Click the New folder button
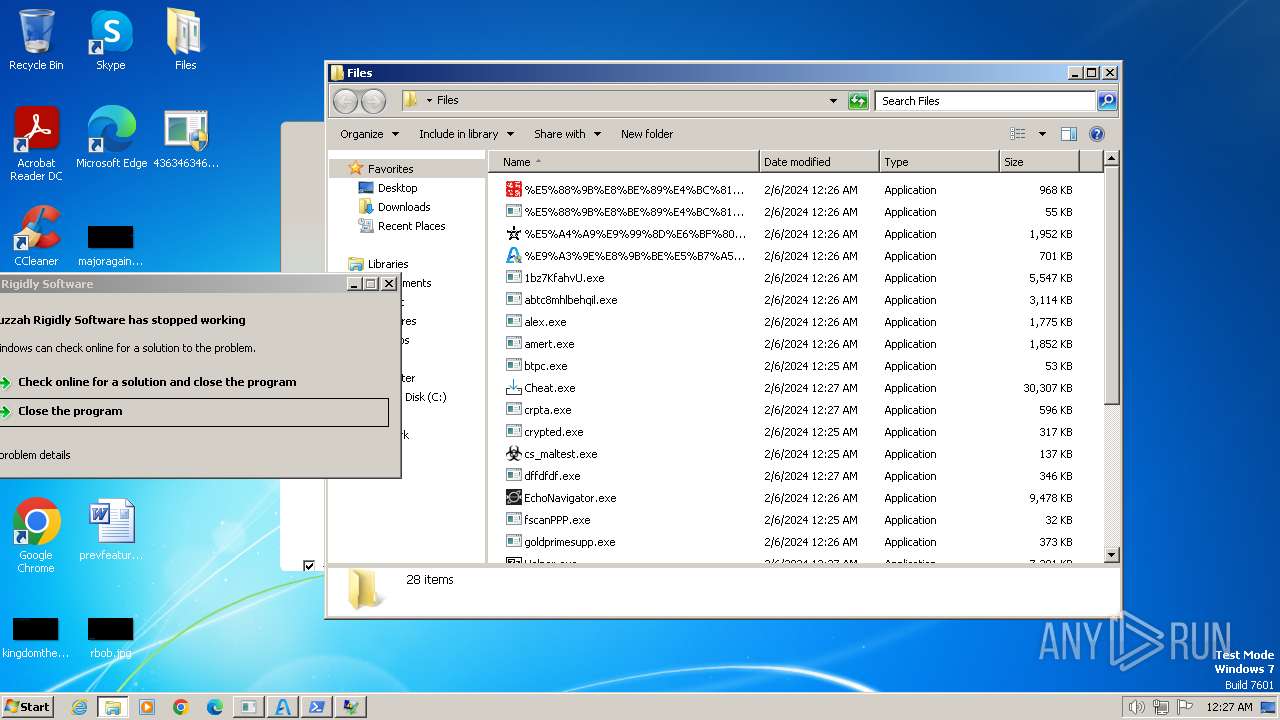Viewport: 1280px width, 720px height. point(647,134)
